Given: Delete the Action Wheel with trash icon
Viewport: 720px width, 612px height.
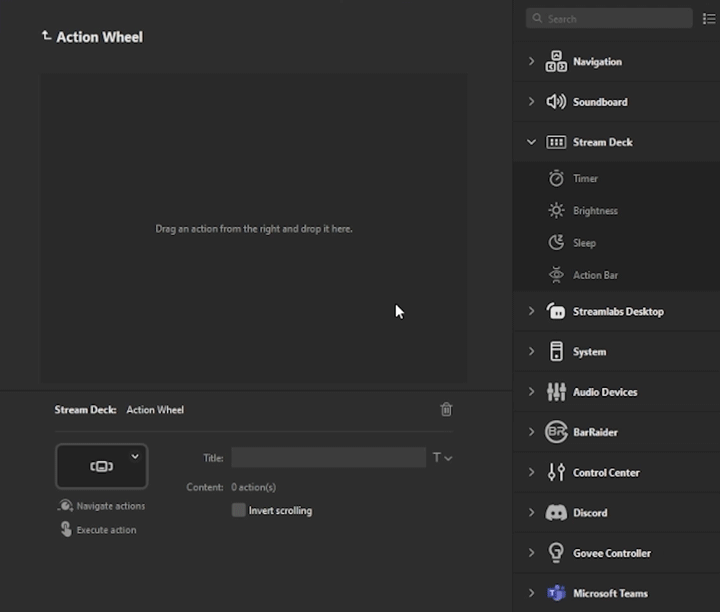Looking at the screenshot, I should click(x=446, y=409).
